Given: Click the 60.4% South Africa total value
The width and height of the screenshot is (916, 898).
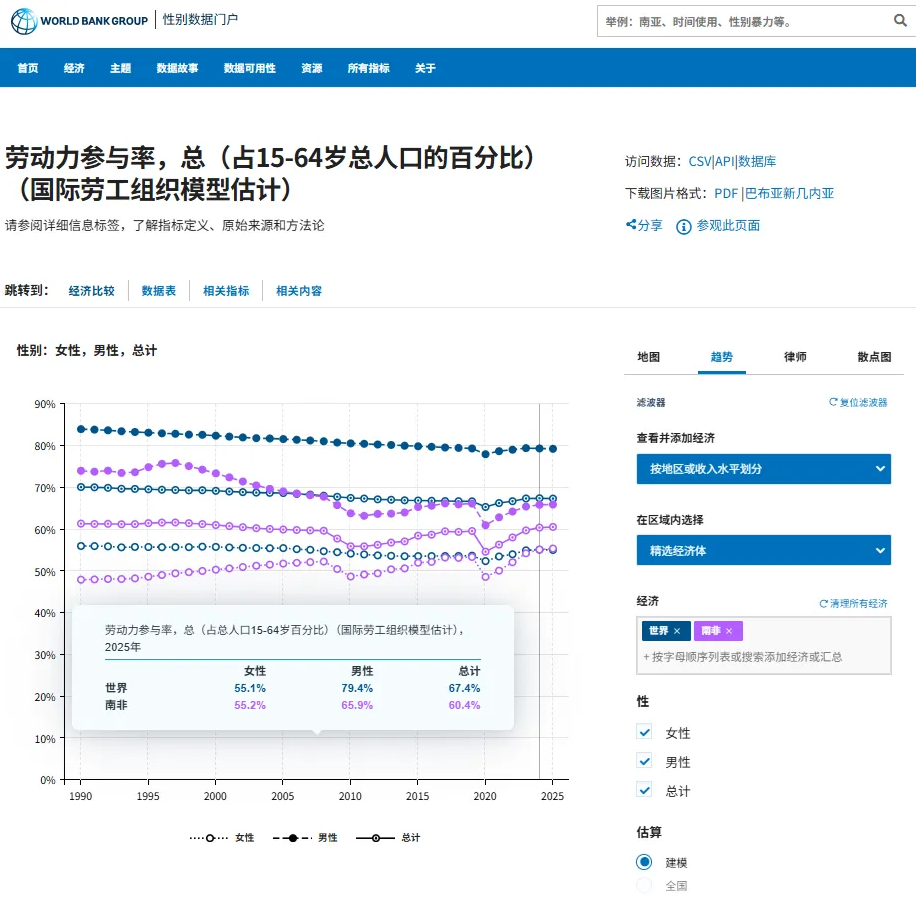Looking at the screenshot, I should pos(464,705).
